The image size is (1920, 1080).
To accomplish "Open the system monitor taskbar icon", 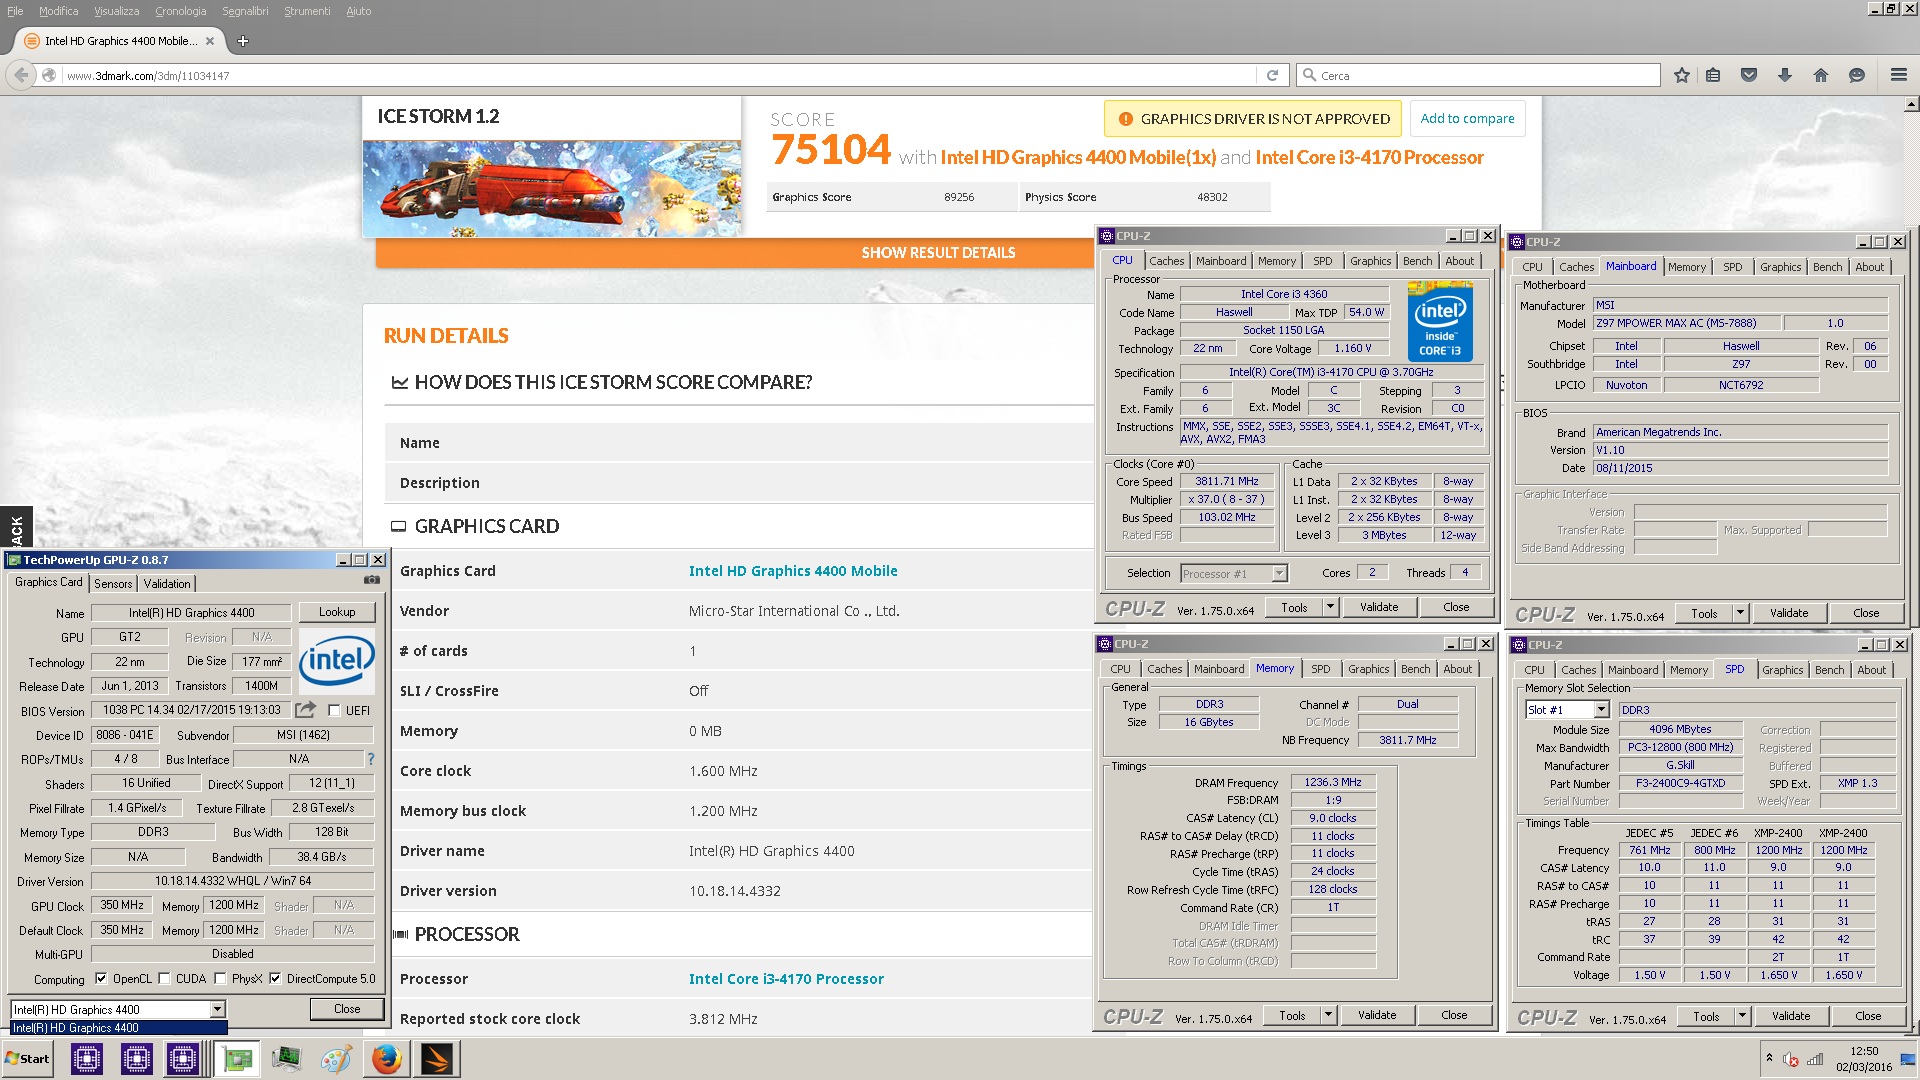I will [x=287, y=1059].
